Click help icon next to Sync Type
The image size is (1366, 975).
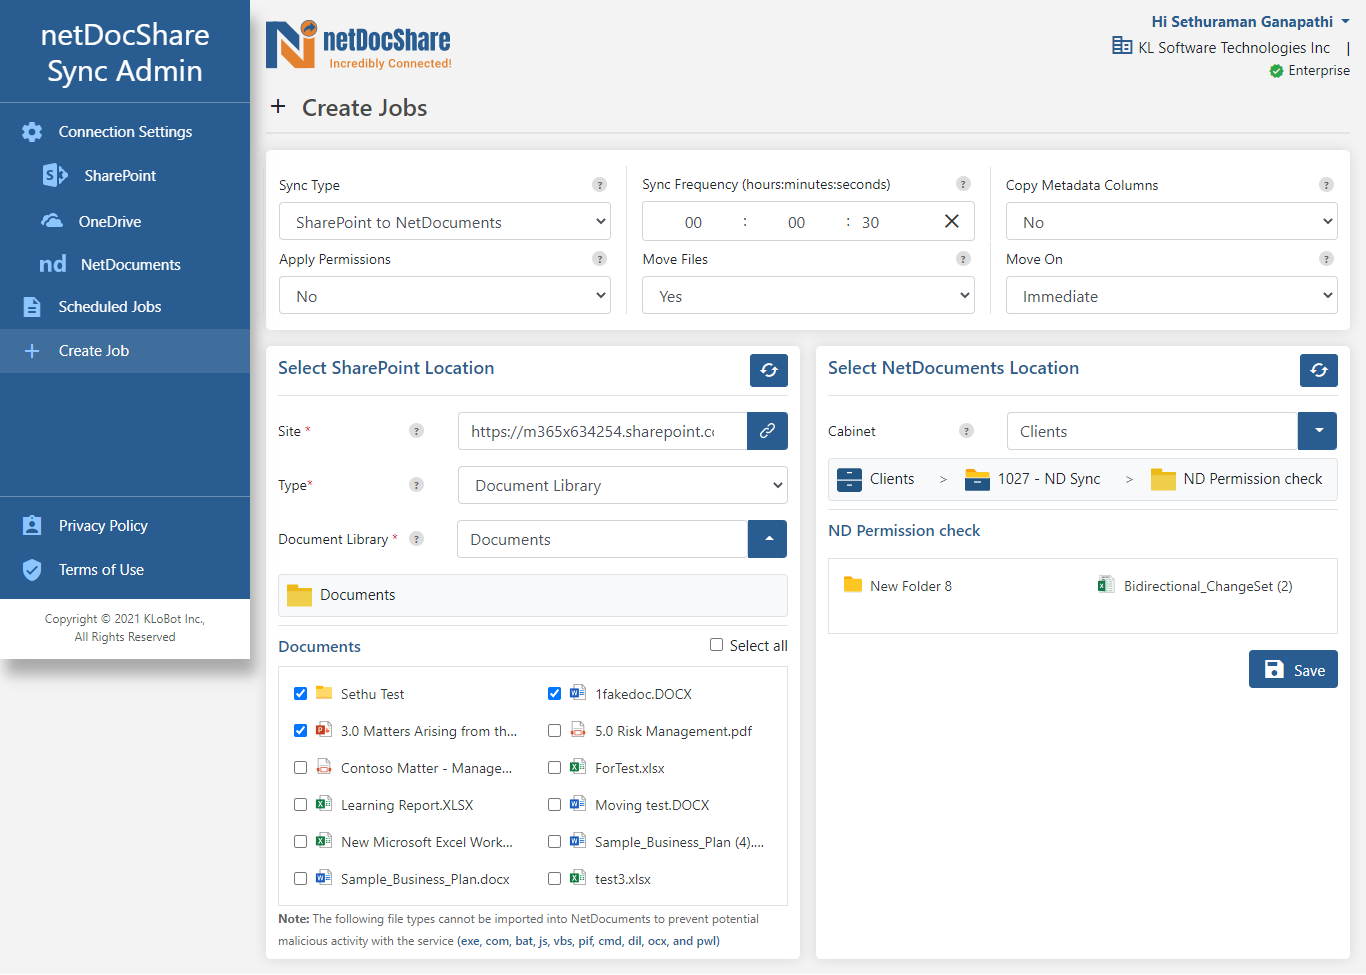[x=599, y=185]
